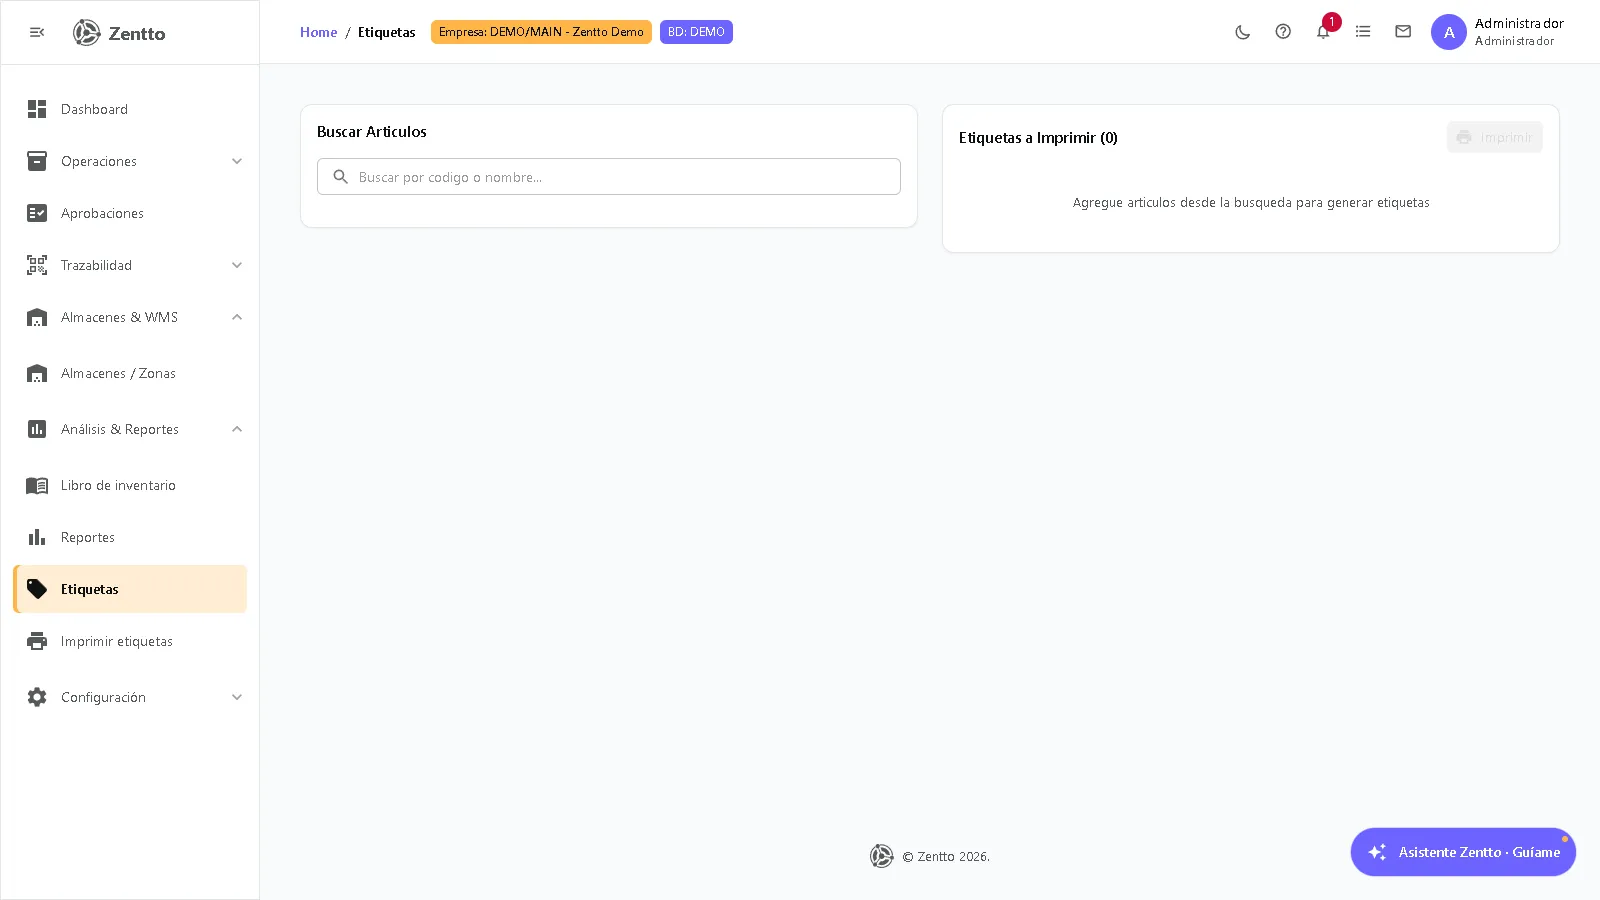Open Aprobaciones menu item
Image resolution: width=1600 pixels, height=900 pixels.
130,213
